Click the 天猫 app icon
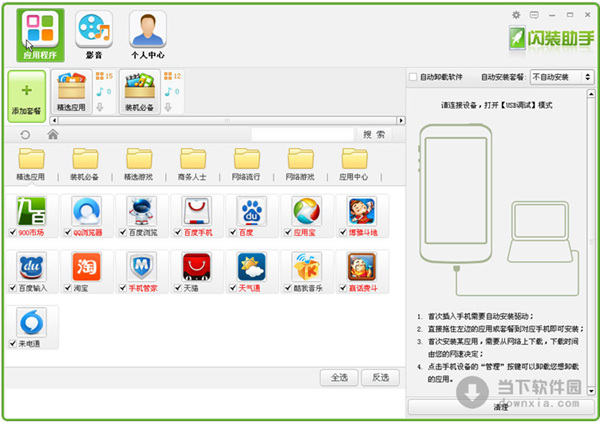The height and width of the screenshot is (422, 600). click(197, 266)
